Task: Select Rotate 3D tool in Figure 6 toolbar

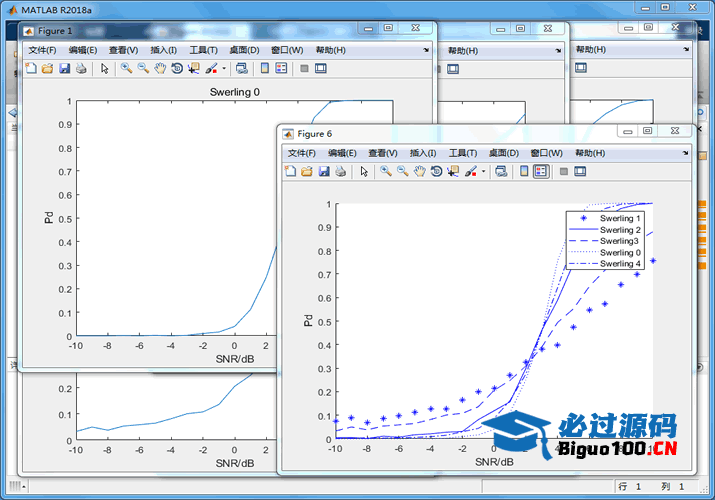Action: (436, 171)
